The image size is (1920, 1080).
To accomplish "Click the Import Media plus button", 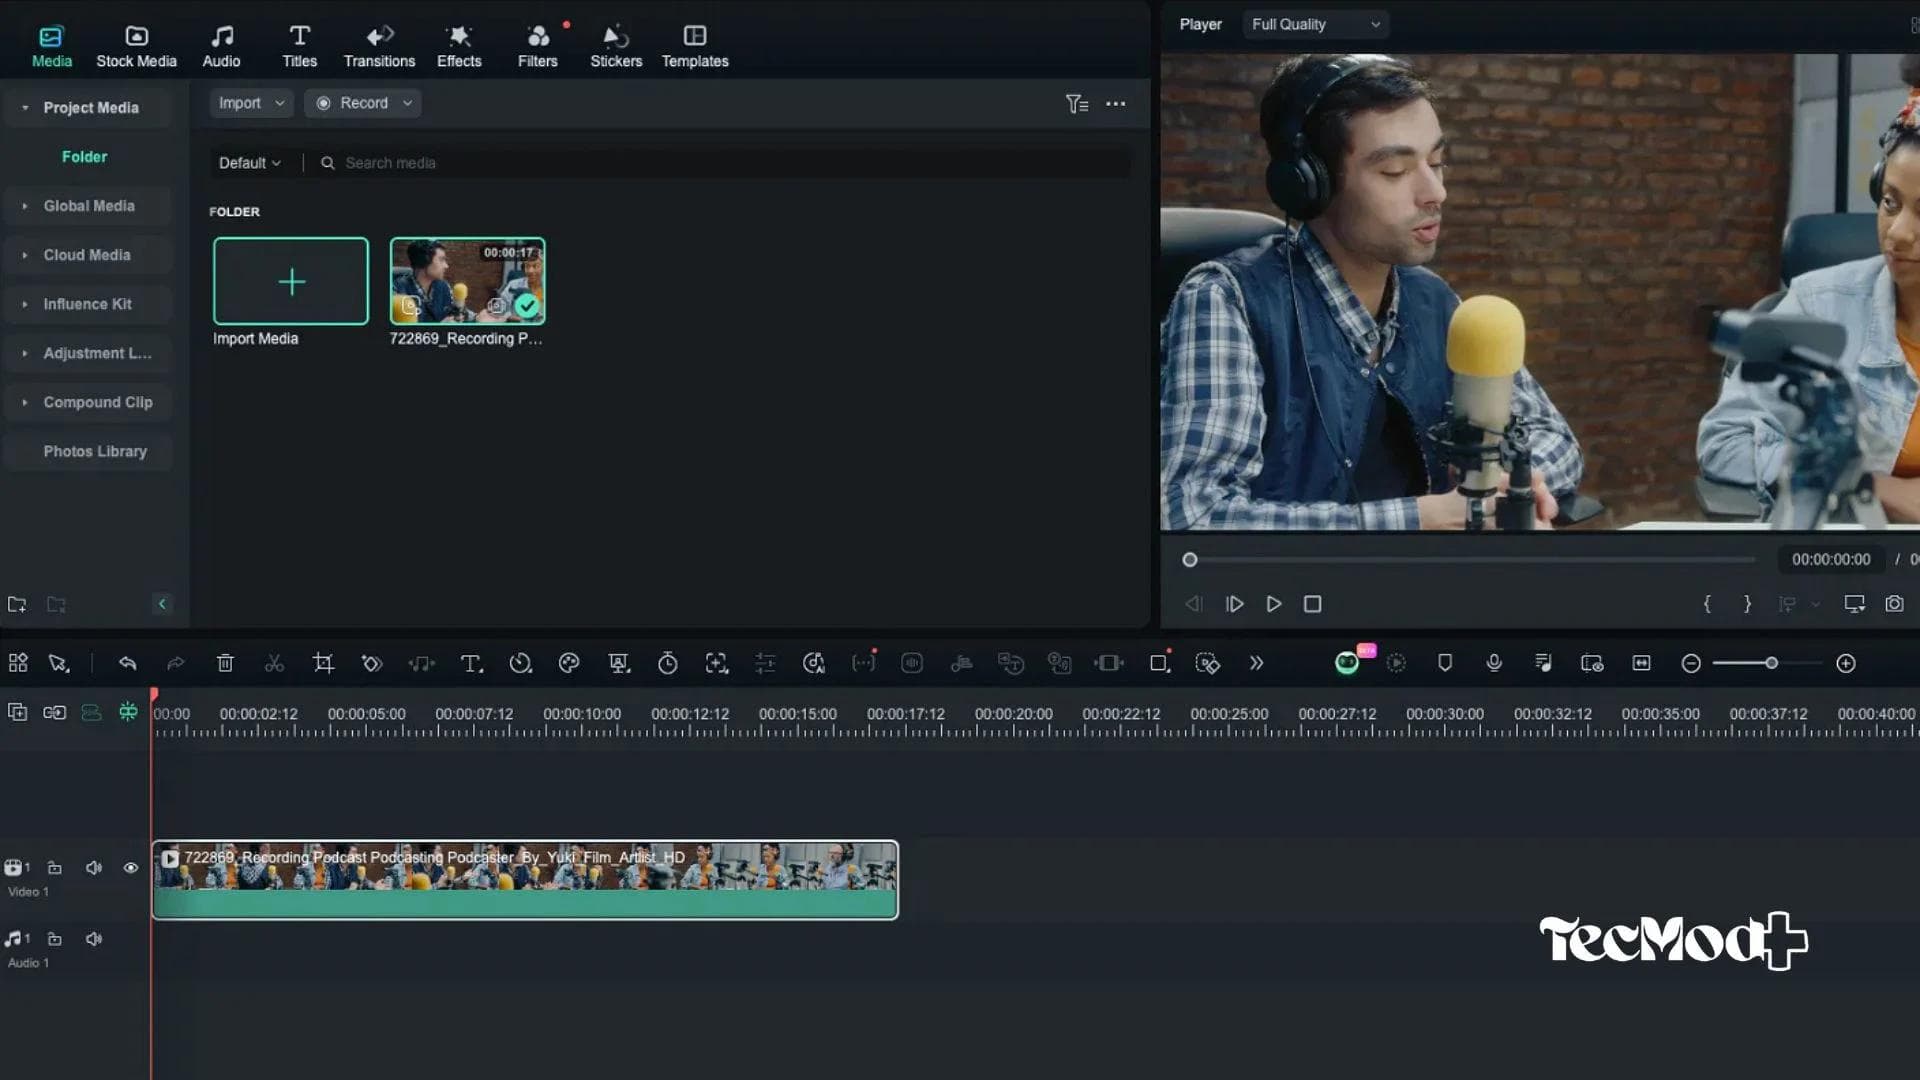I will coord(290,281).
